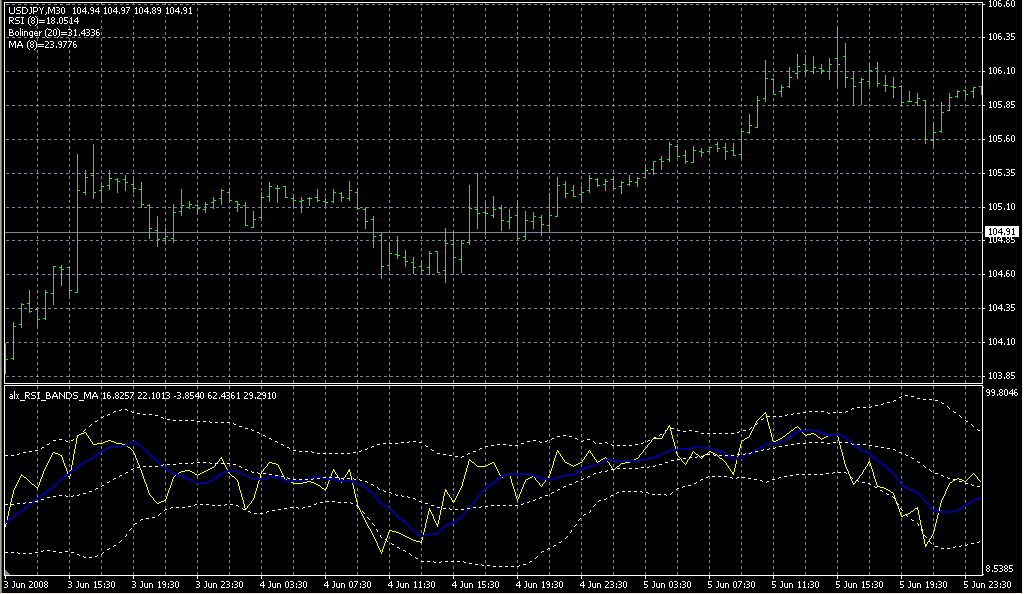Click the 99.8046 indicator scale value
Viewport: 1024px width, 594px height.
point(1003,394)
